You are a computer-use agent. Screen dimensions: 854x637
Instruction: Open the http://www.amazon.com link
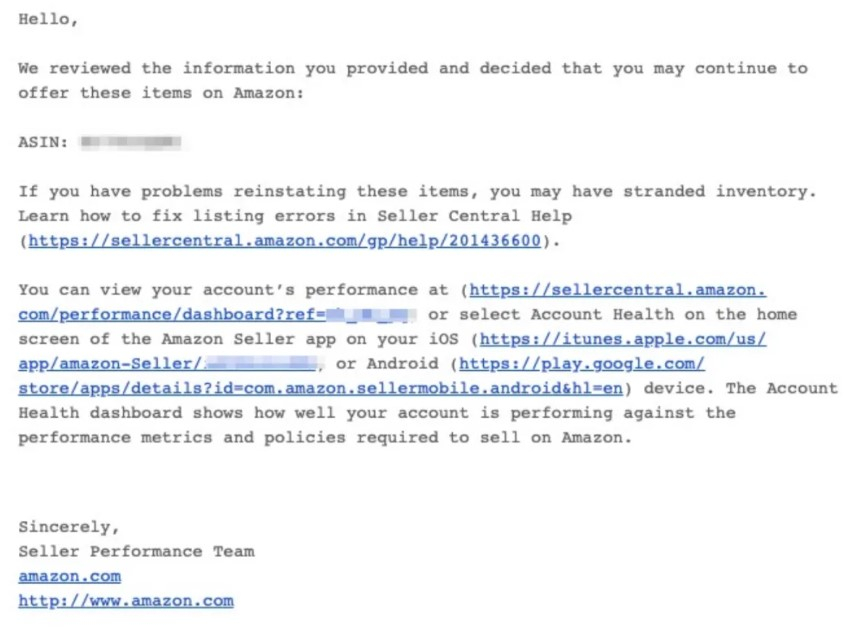[125, 601]
